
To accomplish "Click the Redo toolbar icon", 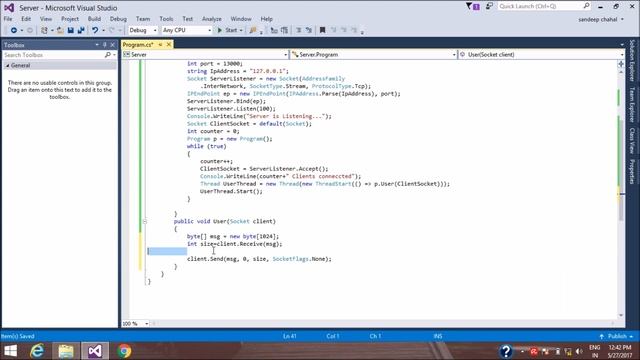I will [112, 30].
